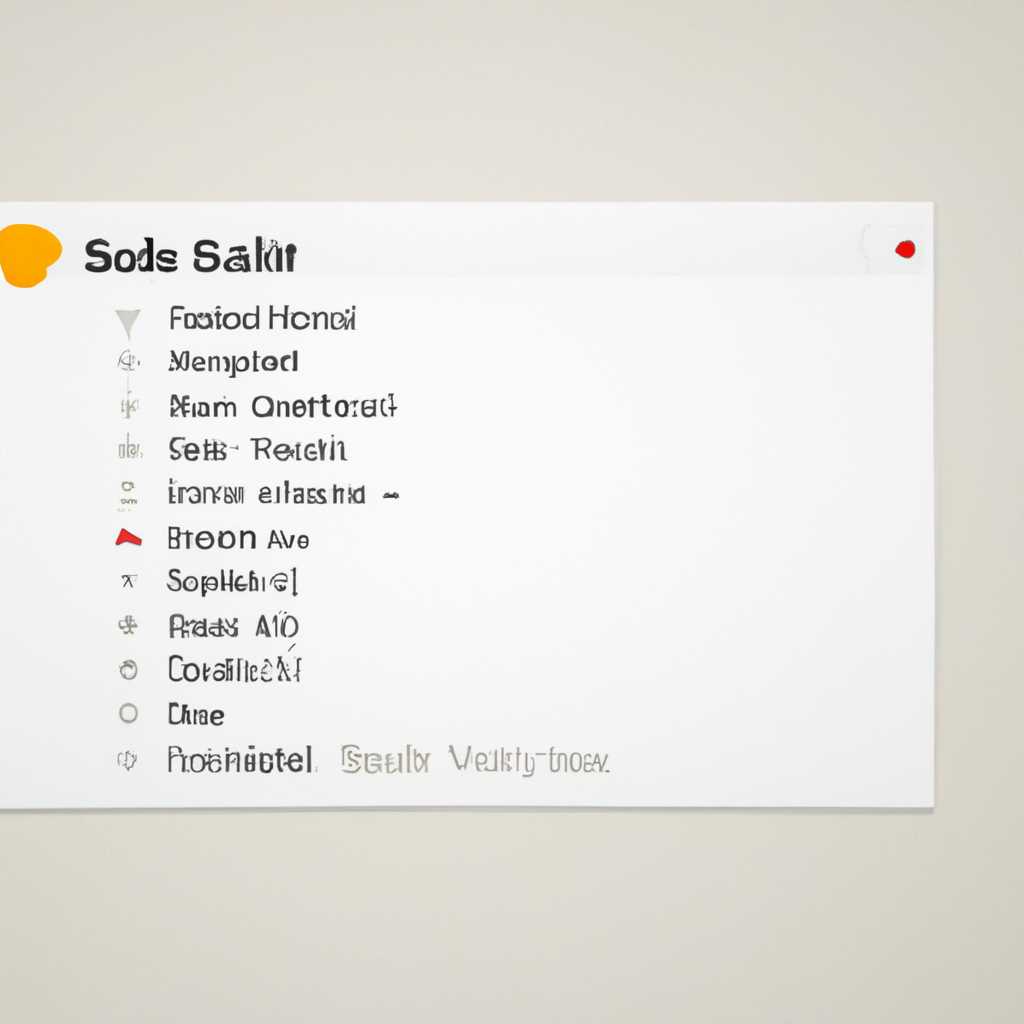Click the red dot in header
The height and width of the screenshot is (1024, 1024).
(x=905, y=249)
